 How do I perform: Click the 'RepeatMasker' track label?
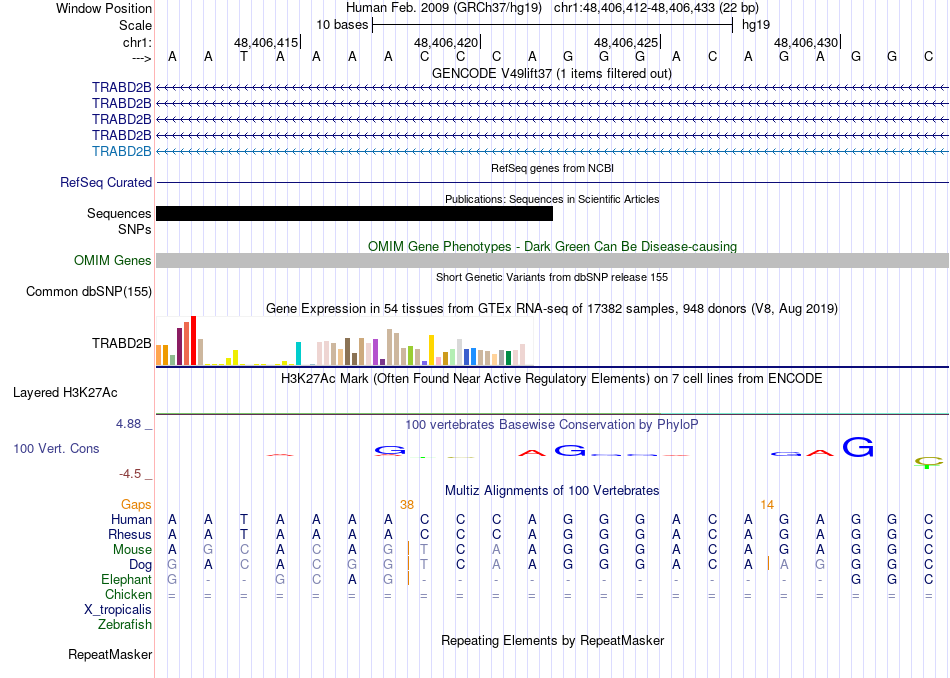pyautogui.click(x=110, y=654)
